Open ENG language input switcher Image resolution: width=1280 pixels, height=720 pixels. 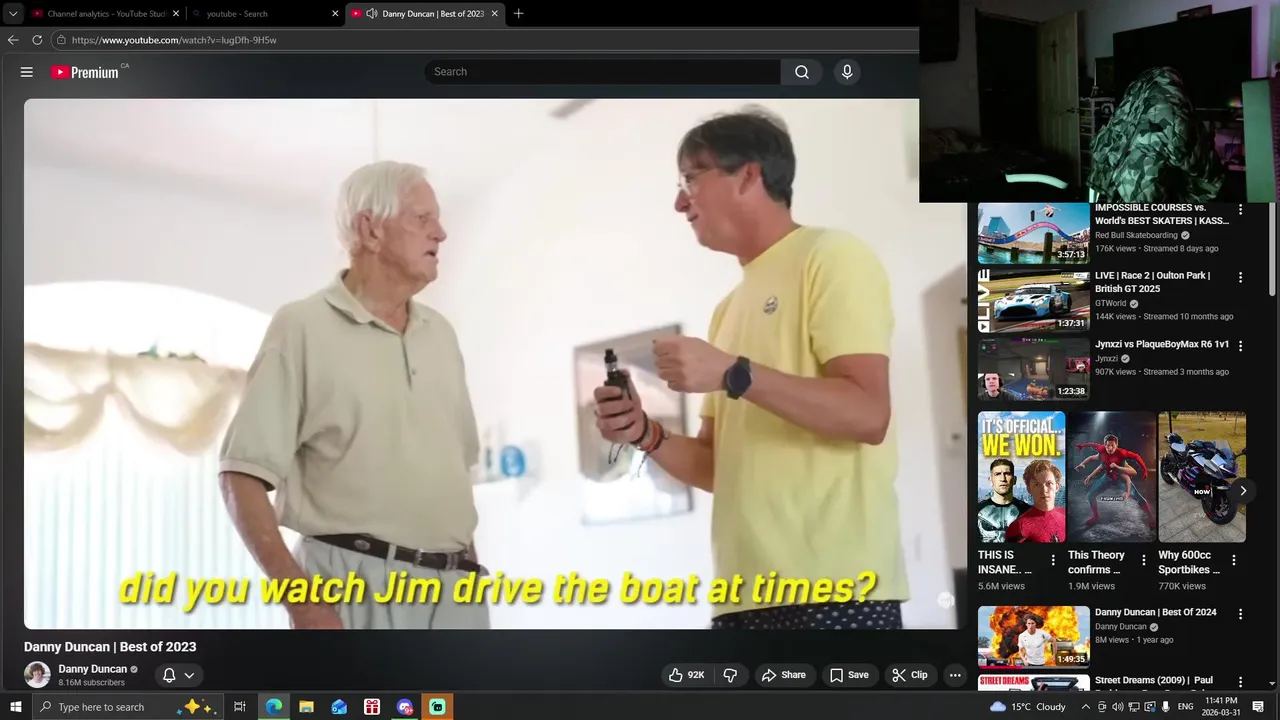point(1186,707)
